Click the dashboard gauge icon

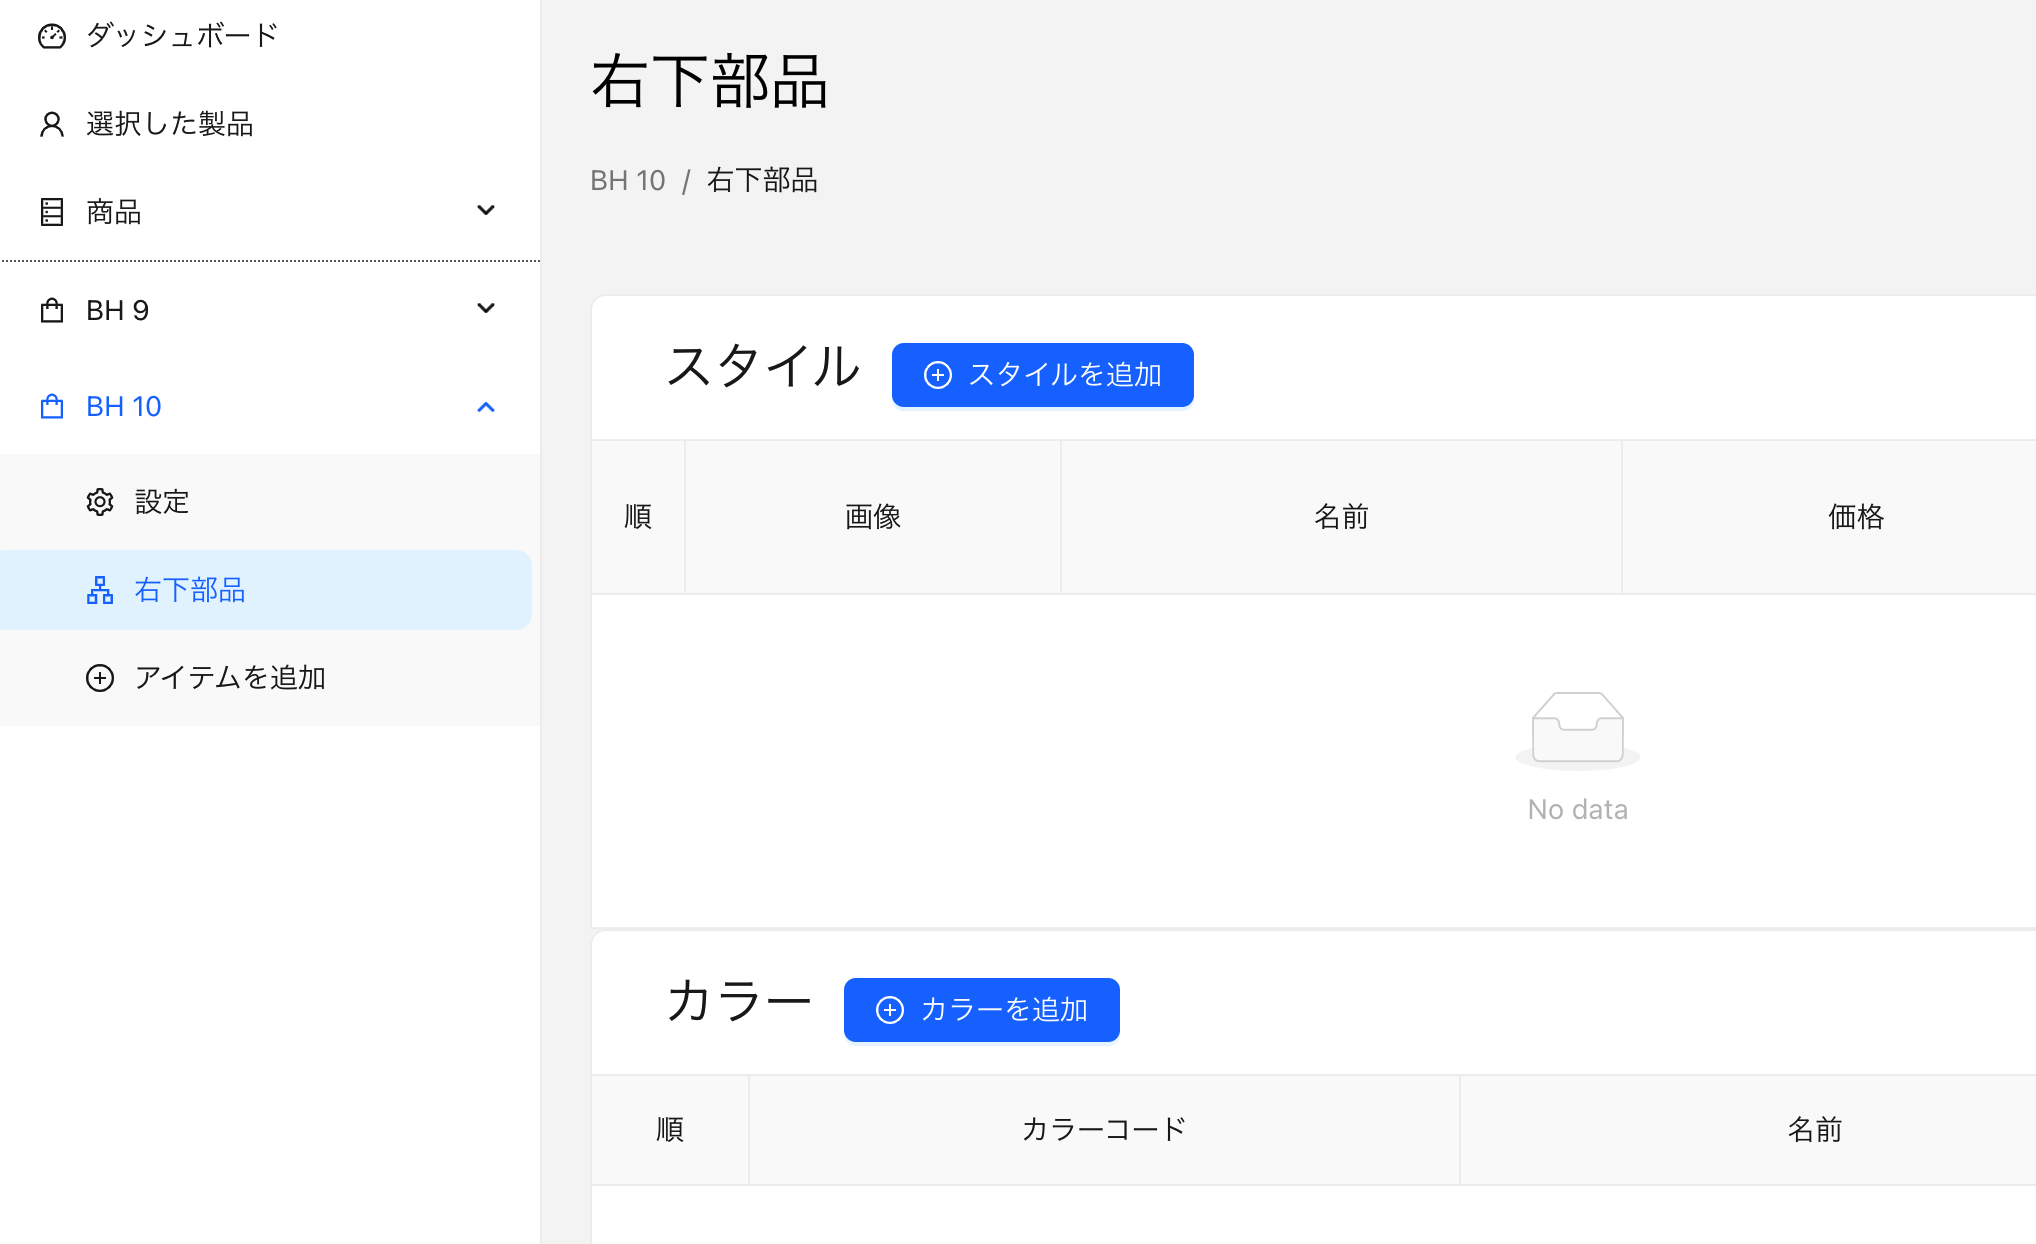(x=52, y=37)
